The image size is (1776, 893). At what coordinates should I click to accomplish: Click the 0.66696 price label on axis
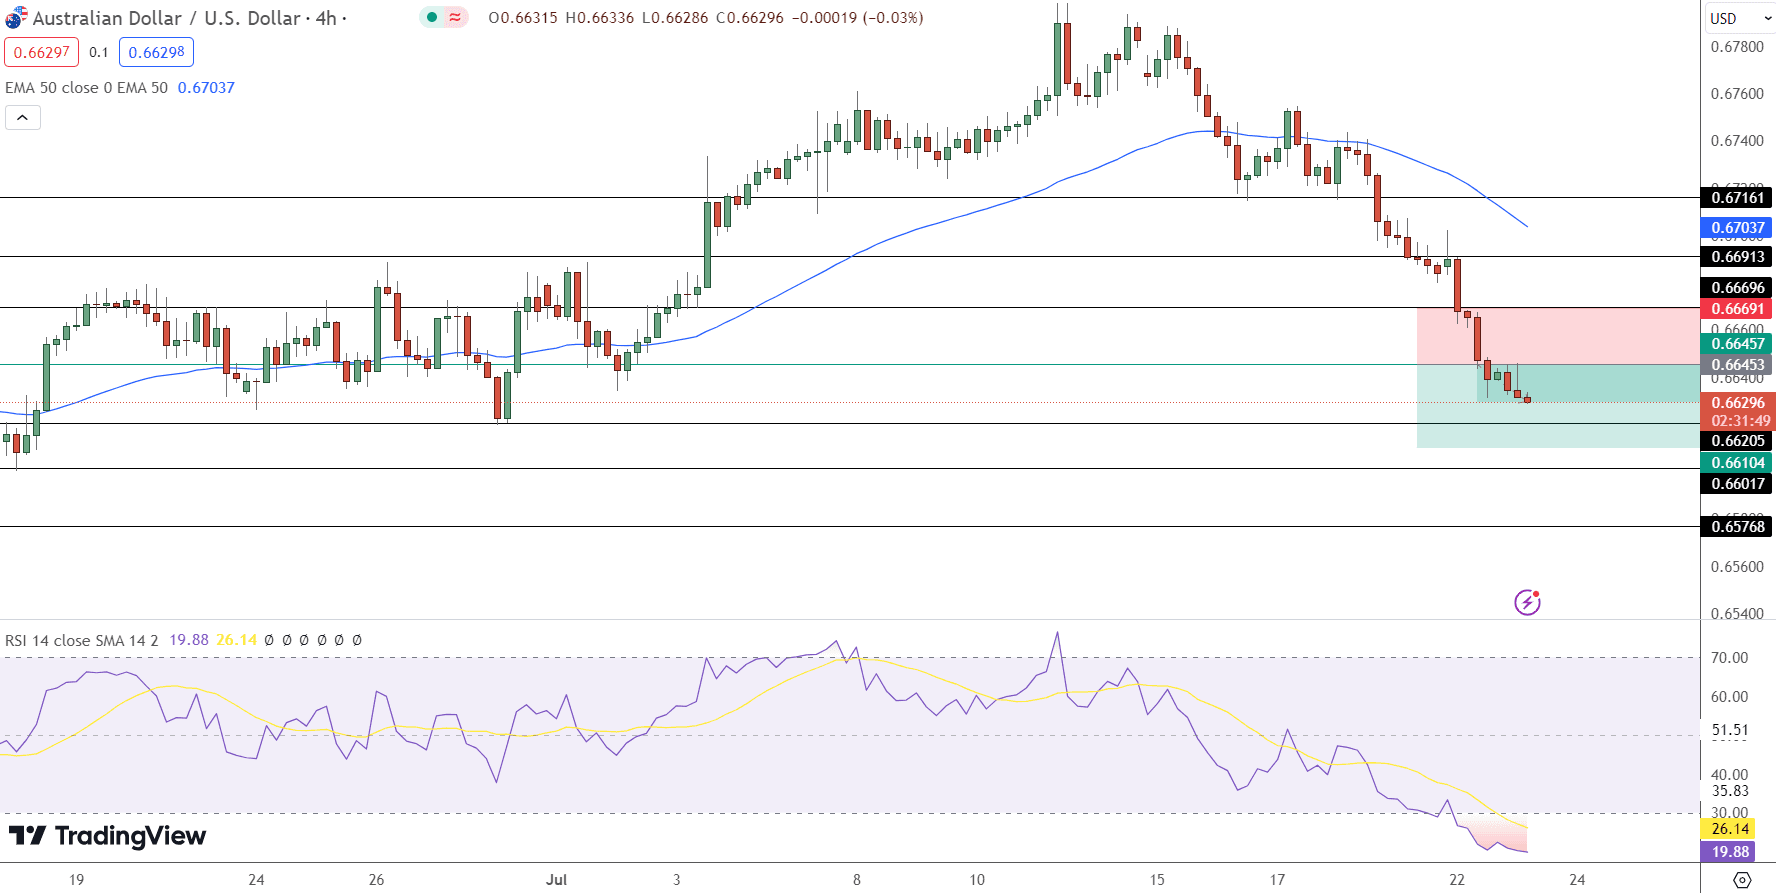1737,288
